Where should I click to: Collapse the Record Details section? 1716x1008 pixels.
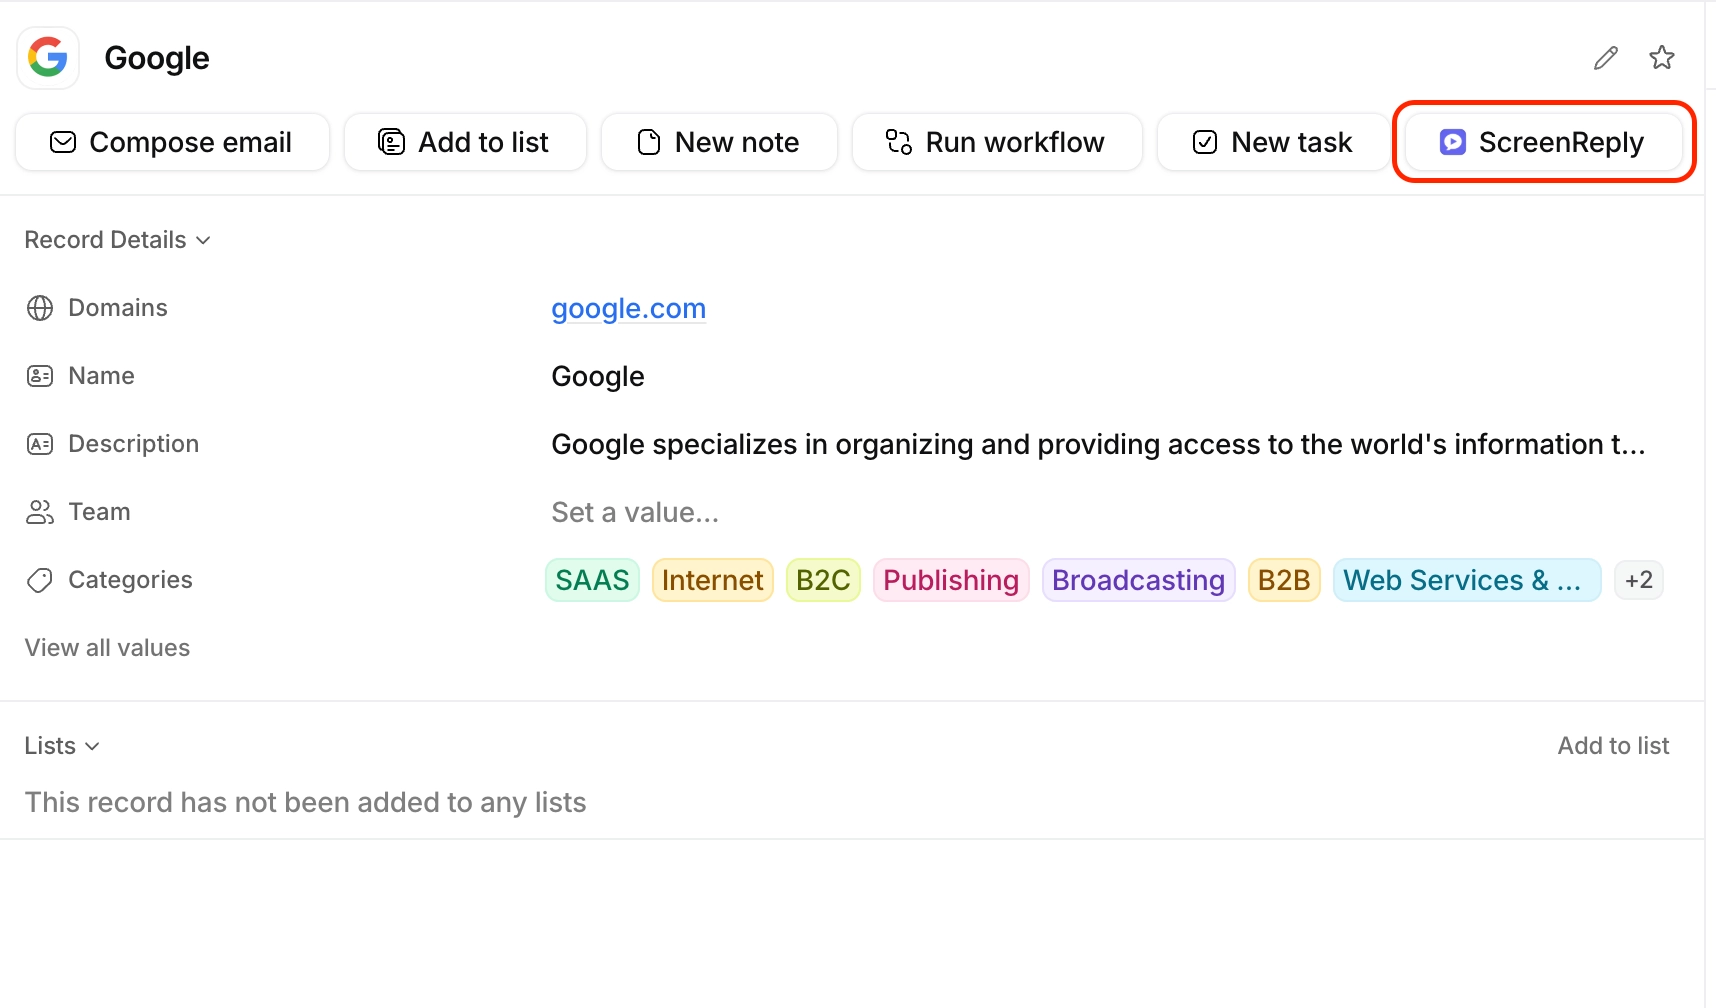[118, 240]
